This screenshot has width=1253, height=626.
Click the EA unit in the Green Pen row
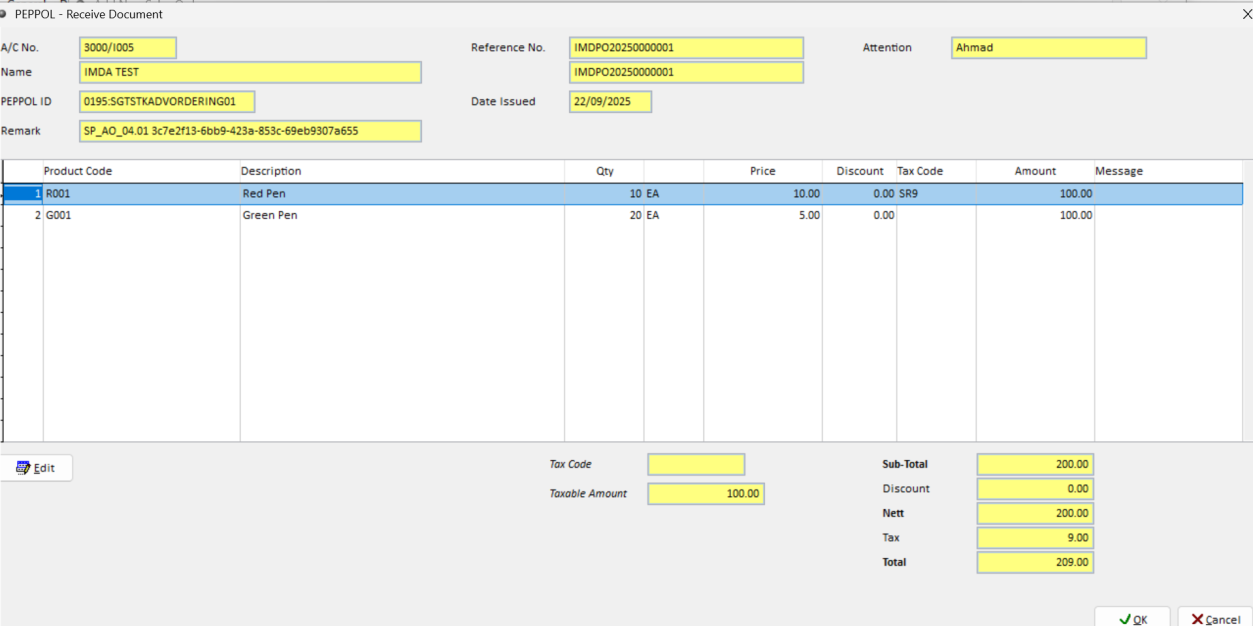tap(674, 215)
